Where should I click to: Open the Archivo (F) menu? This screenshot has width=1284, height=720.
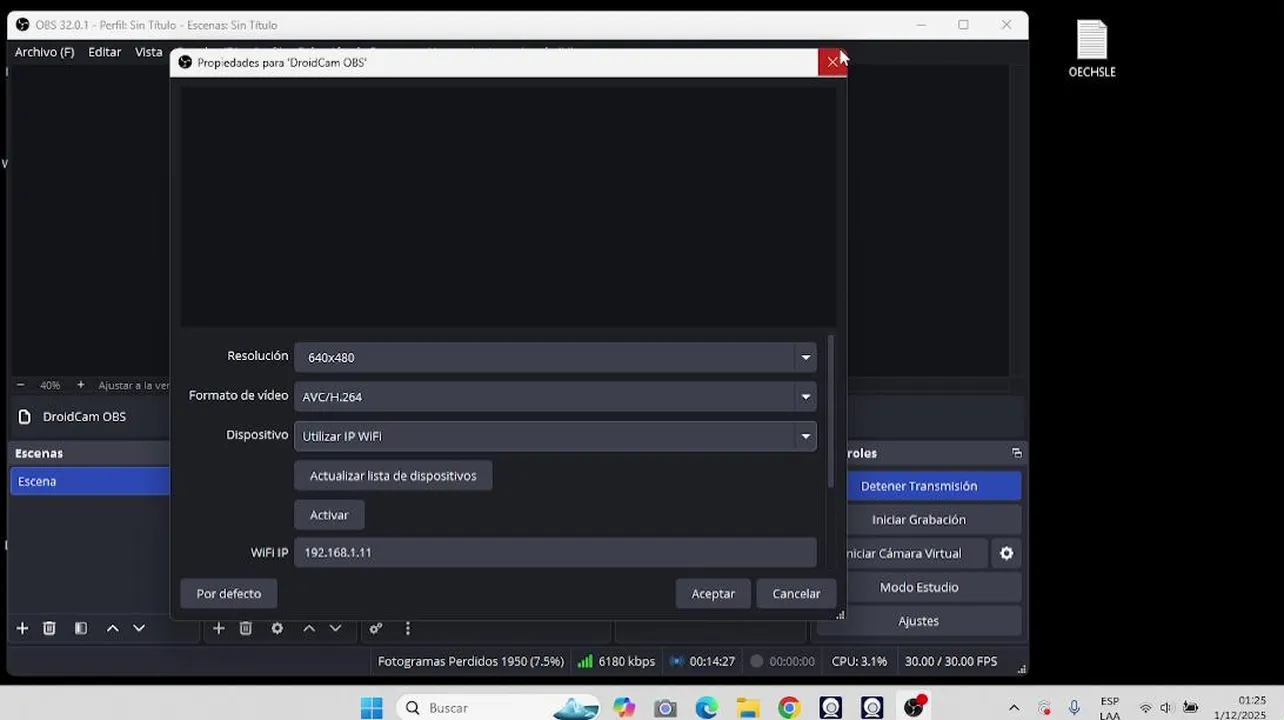point(44,52)
